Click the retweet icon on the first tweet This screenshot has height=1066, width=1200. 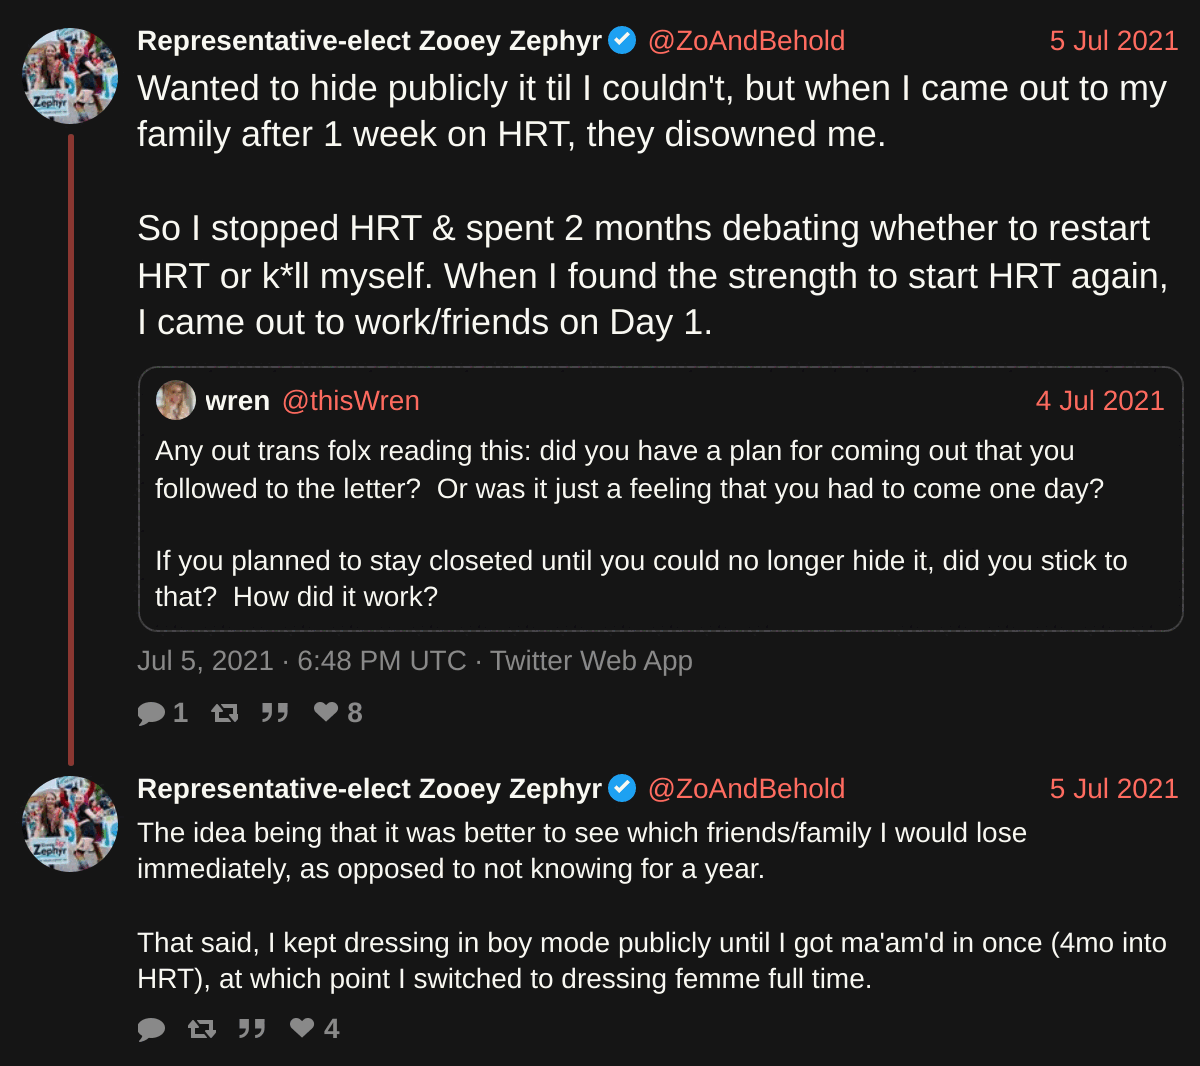tap(225, 713)
